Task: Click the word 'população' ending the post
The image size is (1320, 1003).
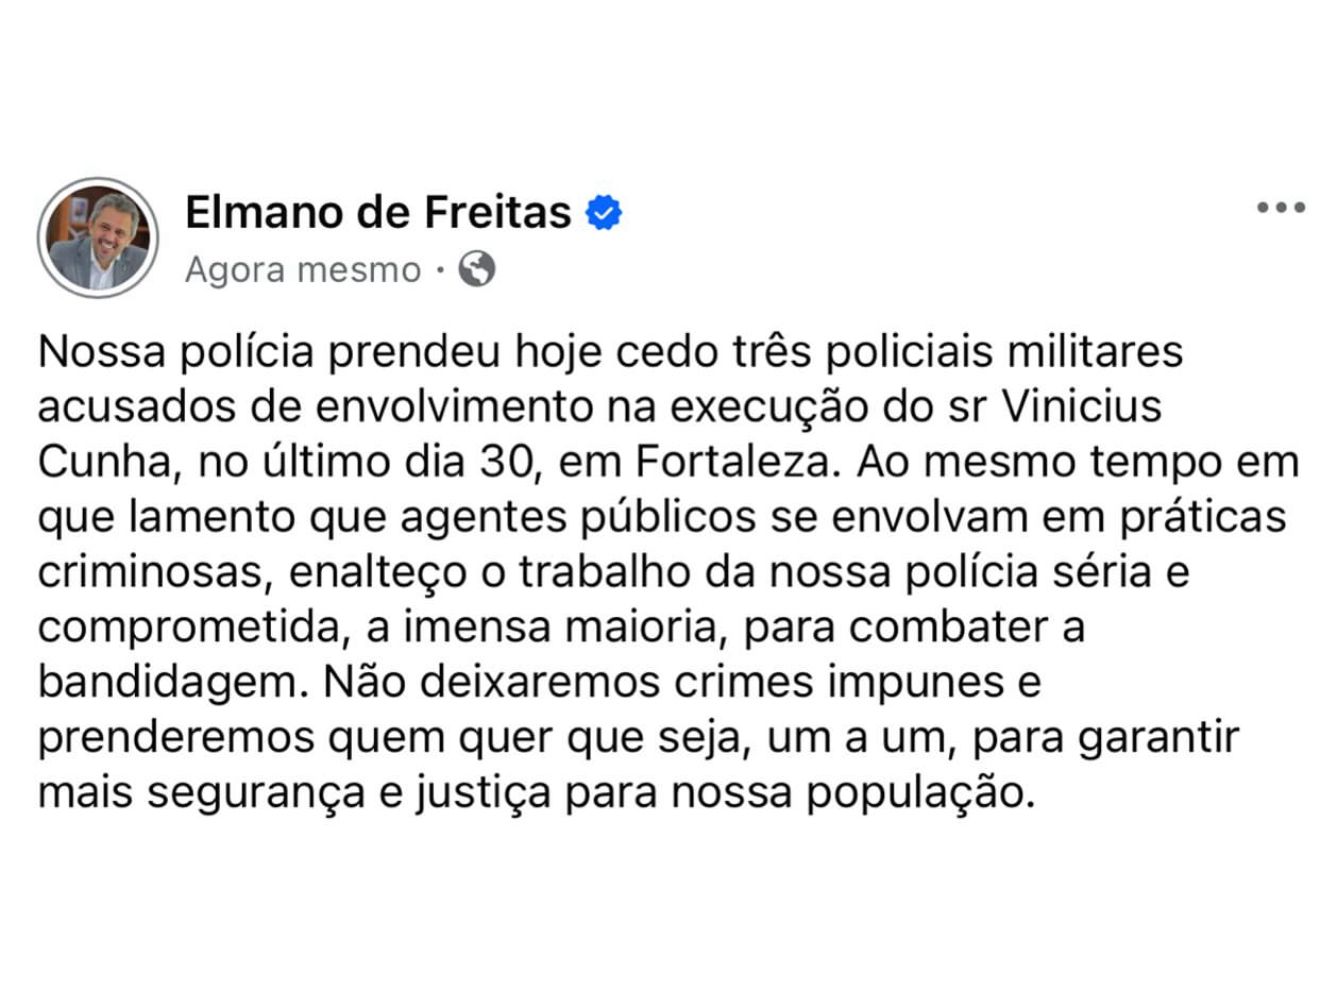Action: click(919, 794)
